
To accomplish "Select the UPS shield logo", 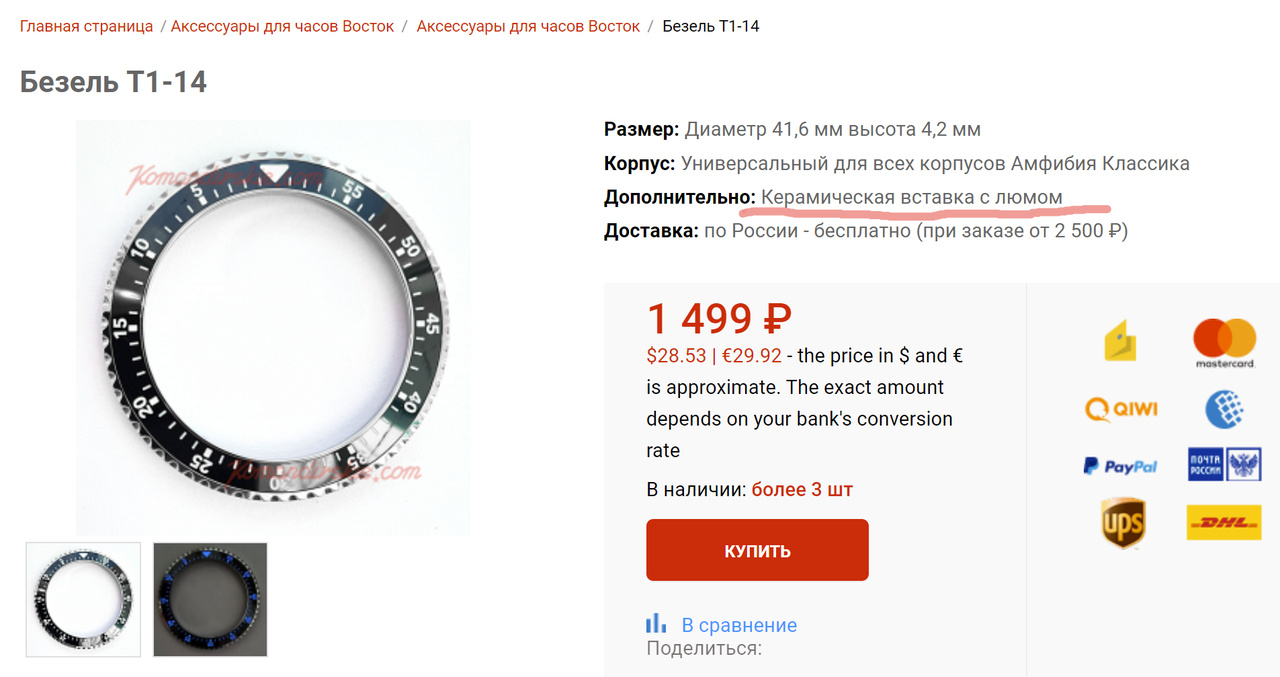I will pos(1122,522).
